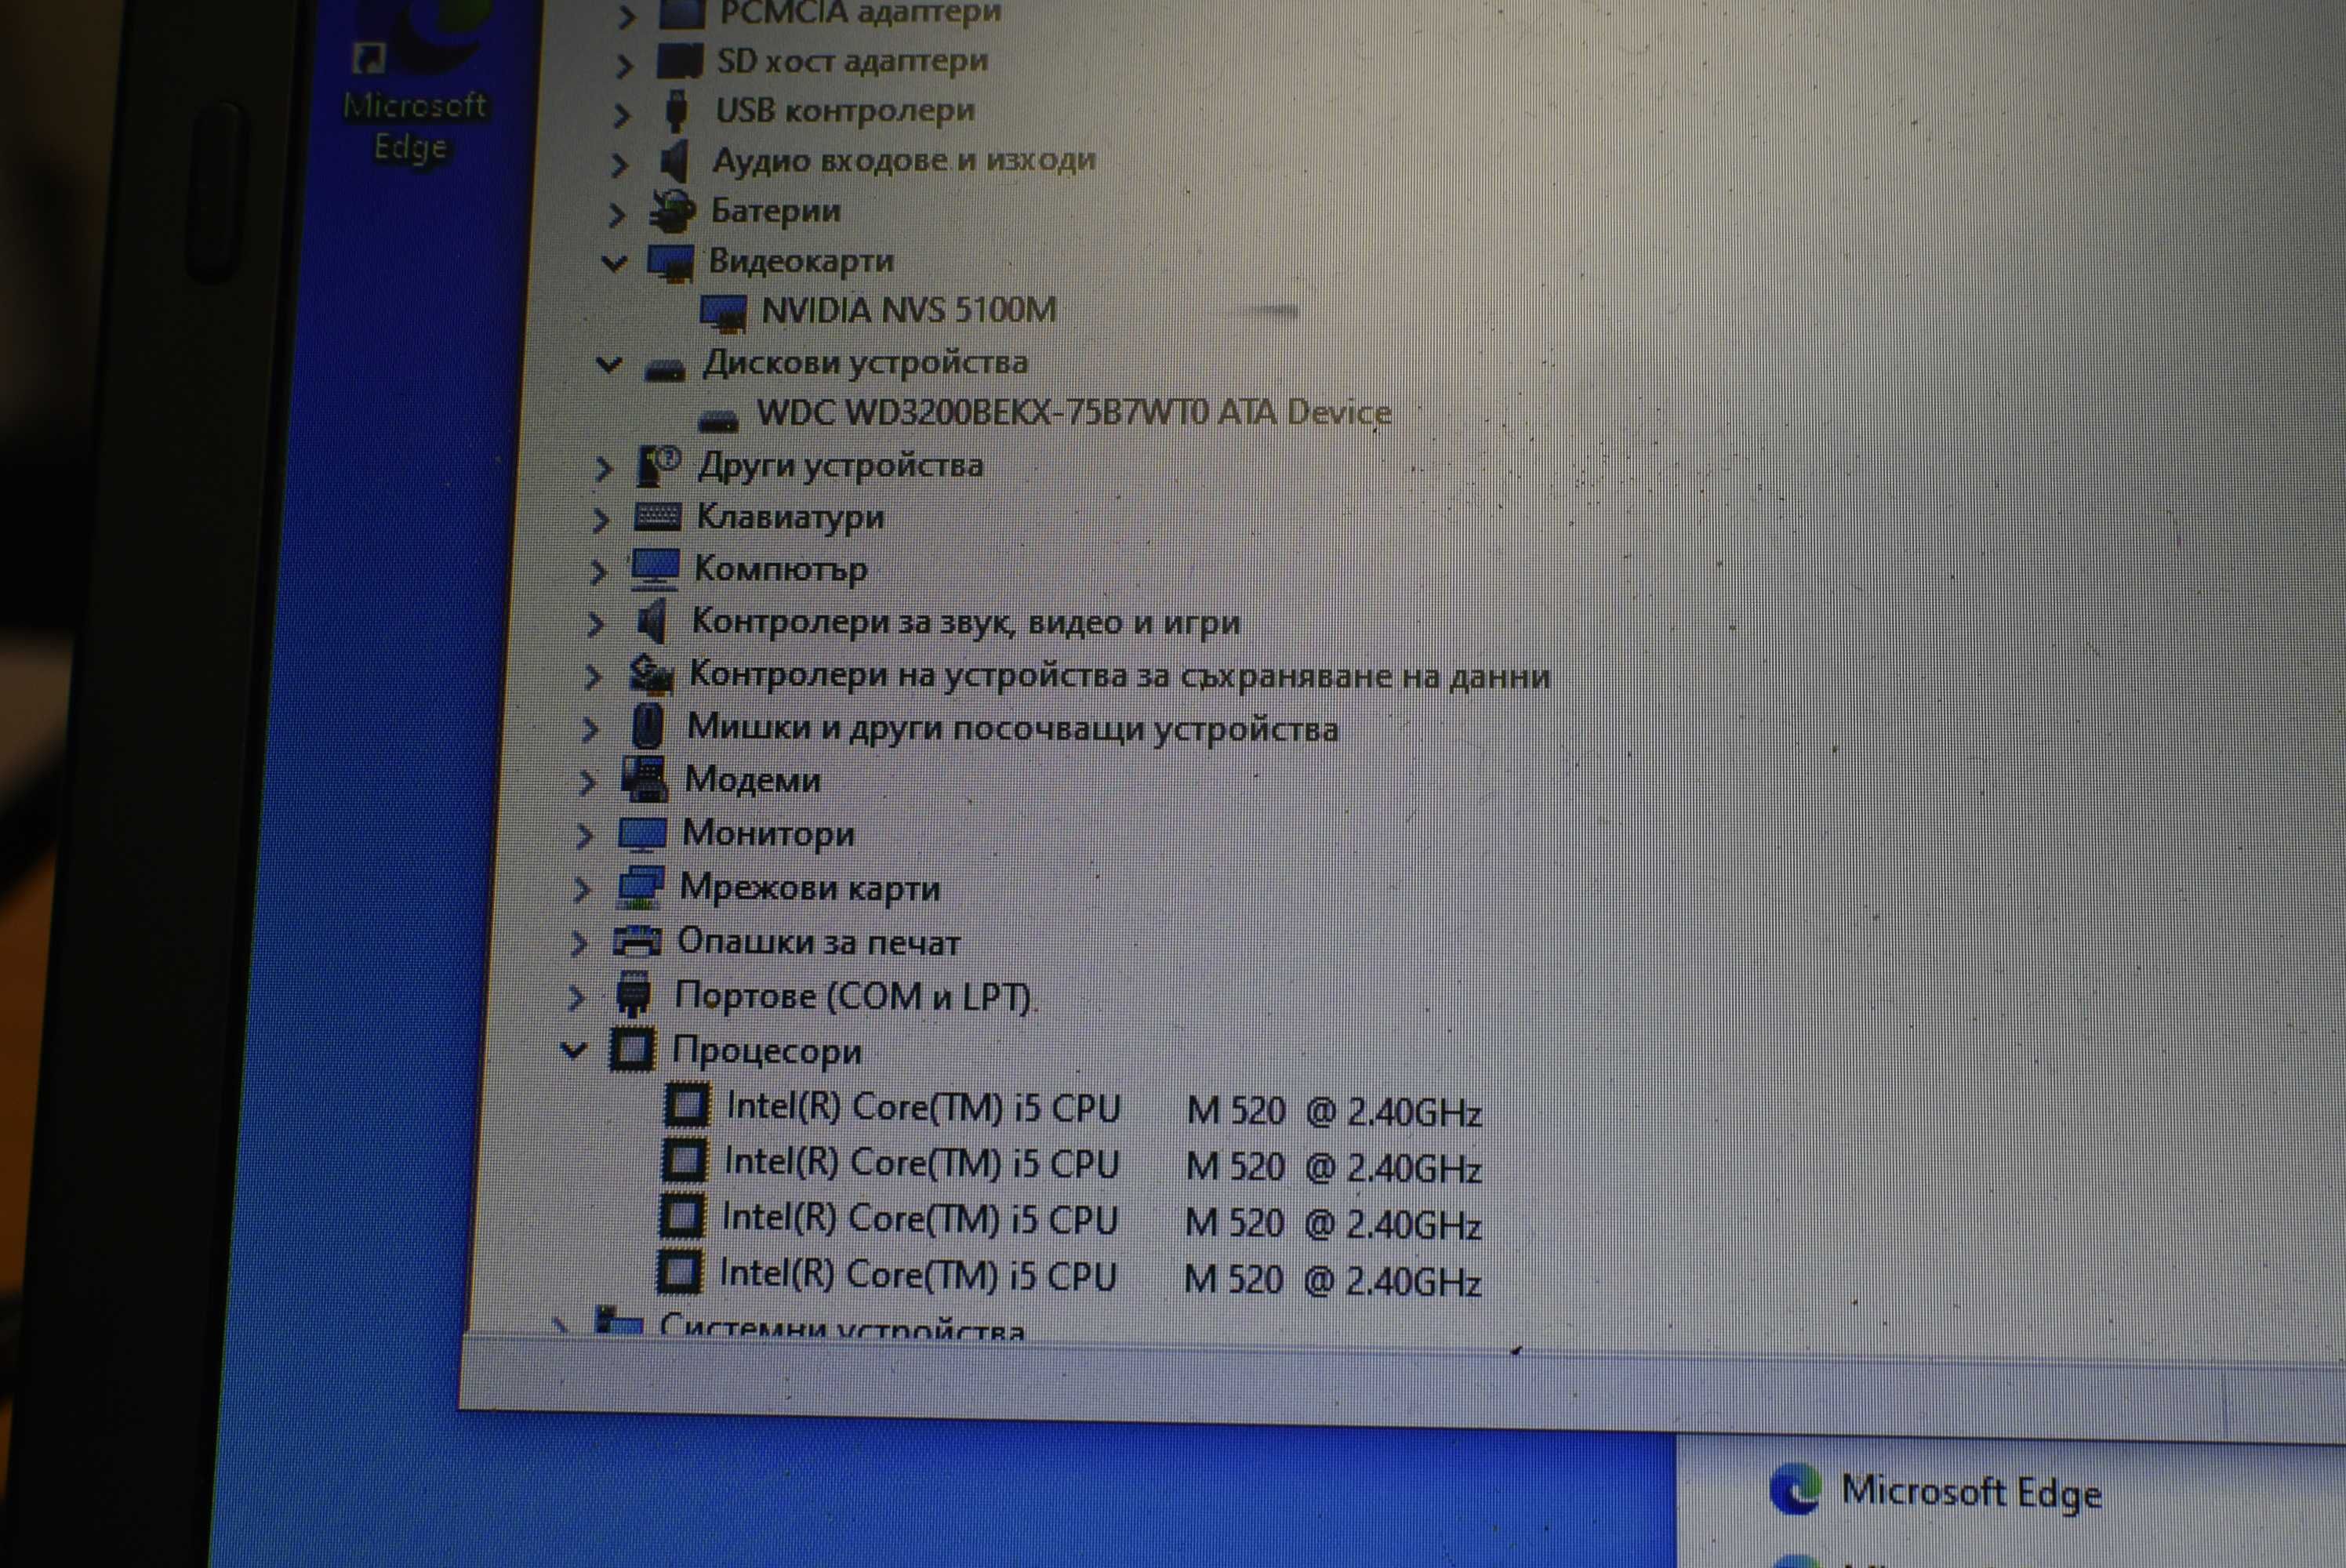
Task: Expand the Модеми node
Action: click(x=588, y=782)
